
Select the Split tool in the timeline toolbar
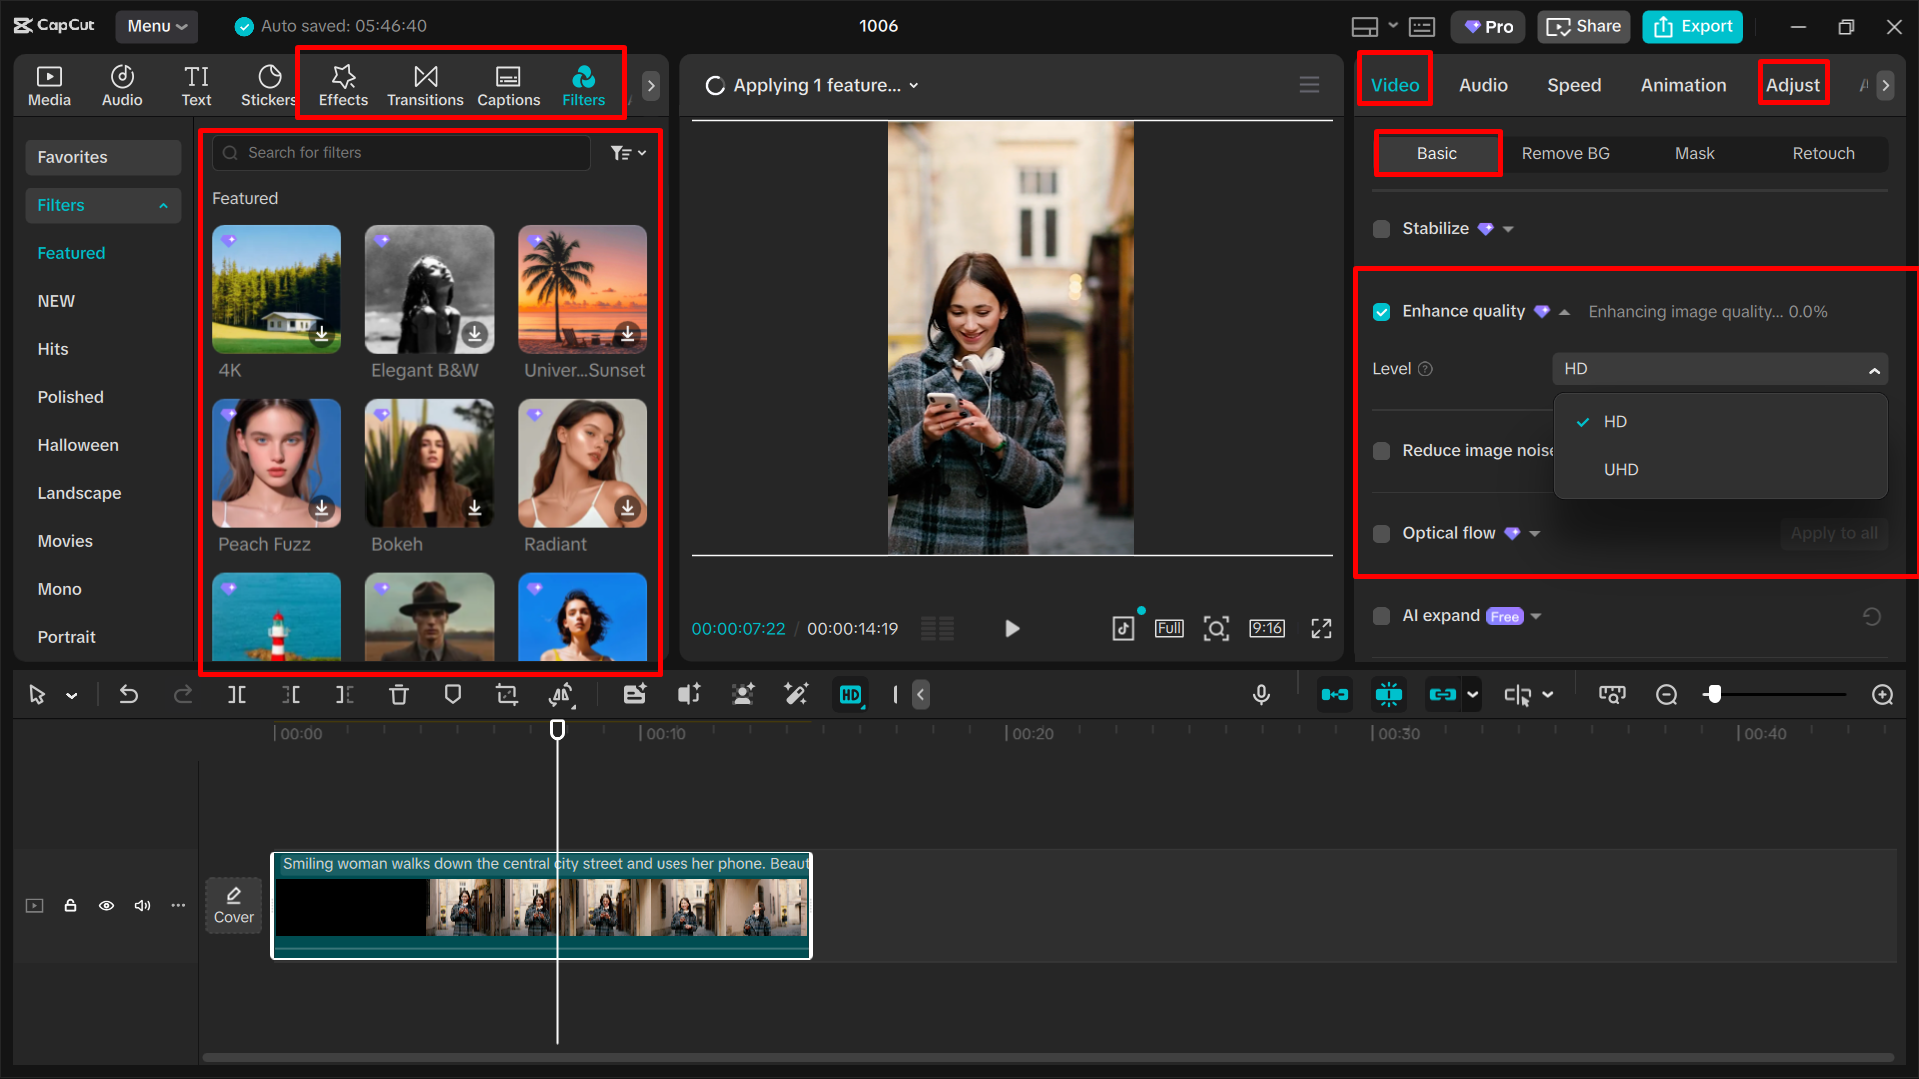(x=237, y=694)
